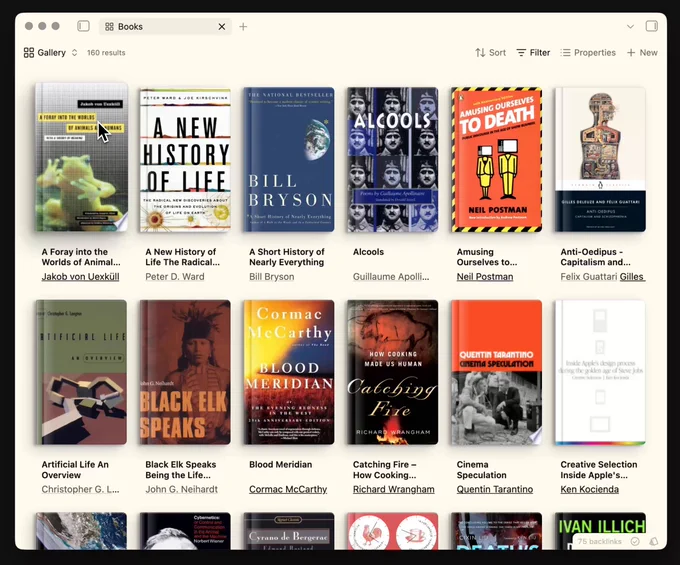Open the Blood Meridian book cover
Screen dimensions: 680x565
click(288, 372)
